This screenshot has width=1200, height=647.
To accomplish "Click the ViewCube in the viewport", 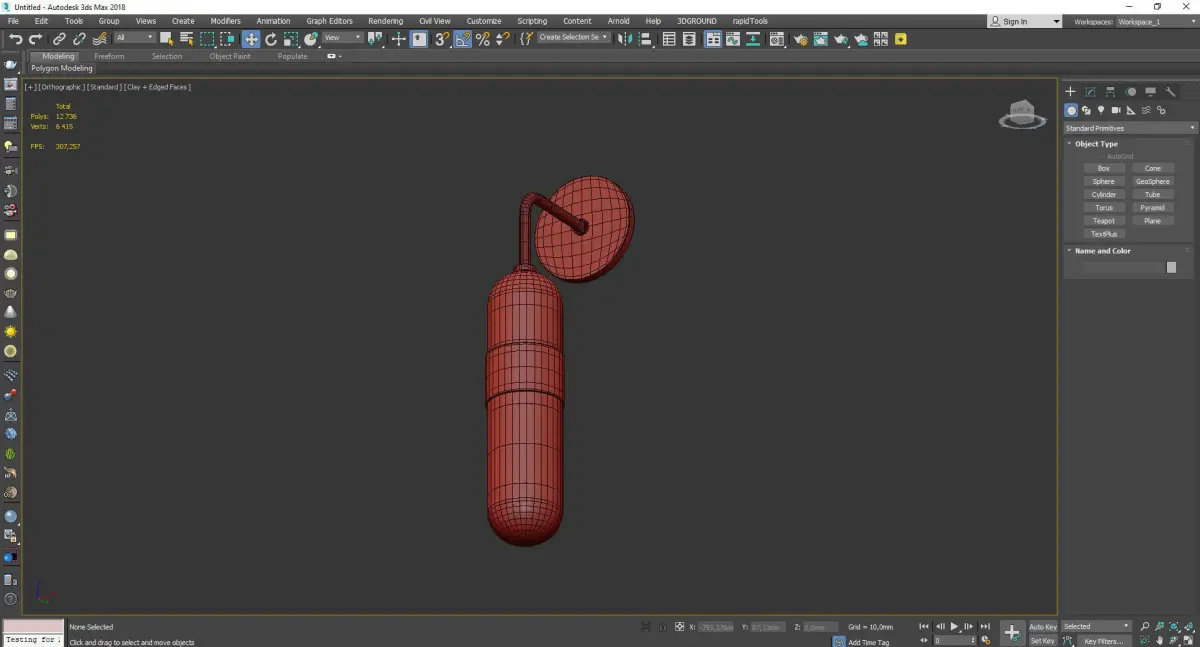I will (x=1022, y=115).
